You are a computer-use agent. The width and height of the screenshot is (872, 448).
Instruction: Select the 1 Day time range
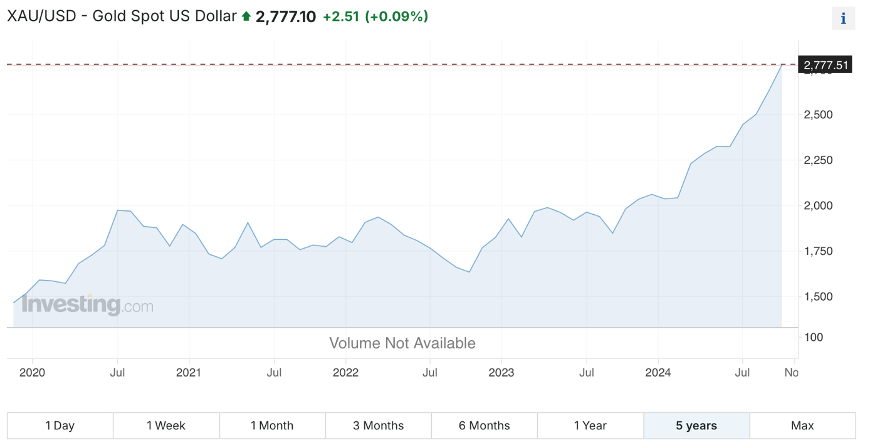tap(60, 426)
